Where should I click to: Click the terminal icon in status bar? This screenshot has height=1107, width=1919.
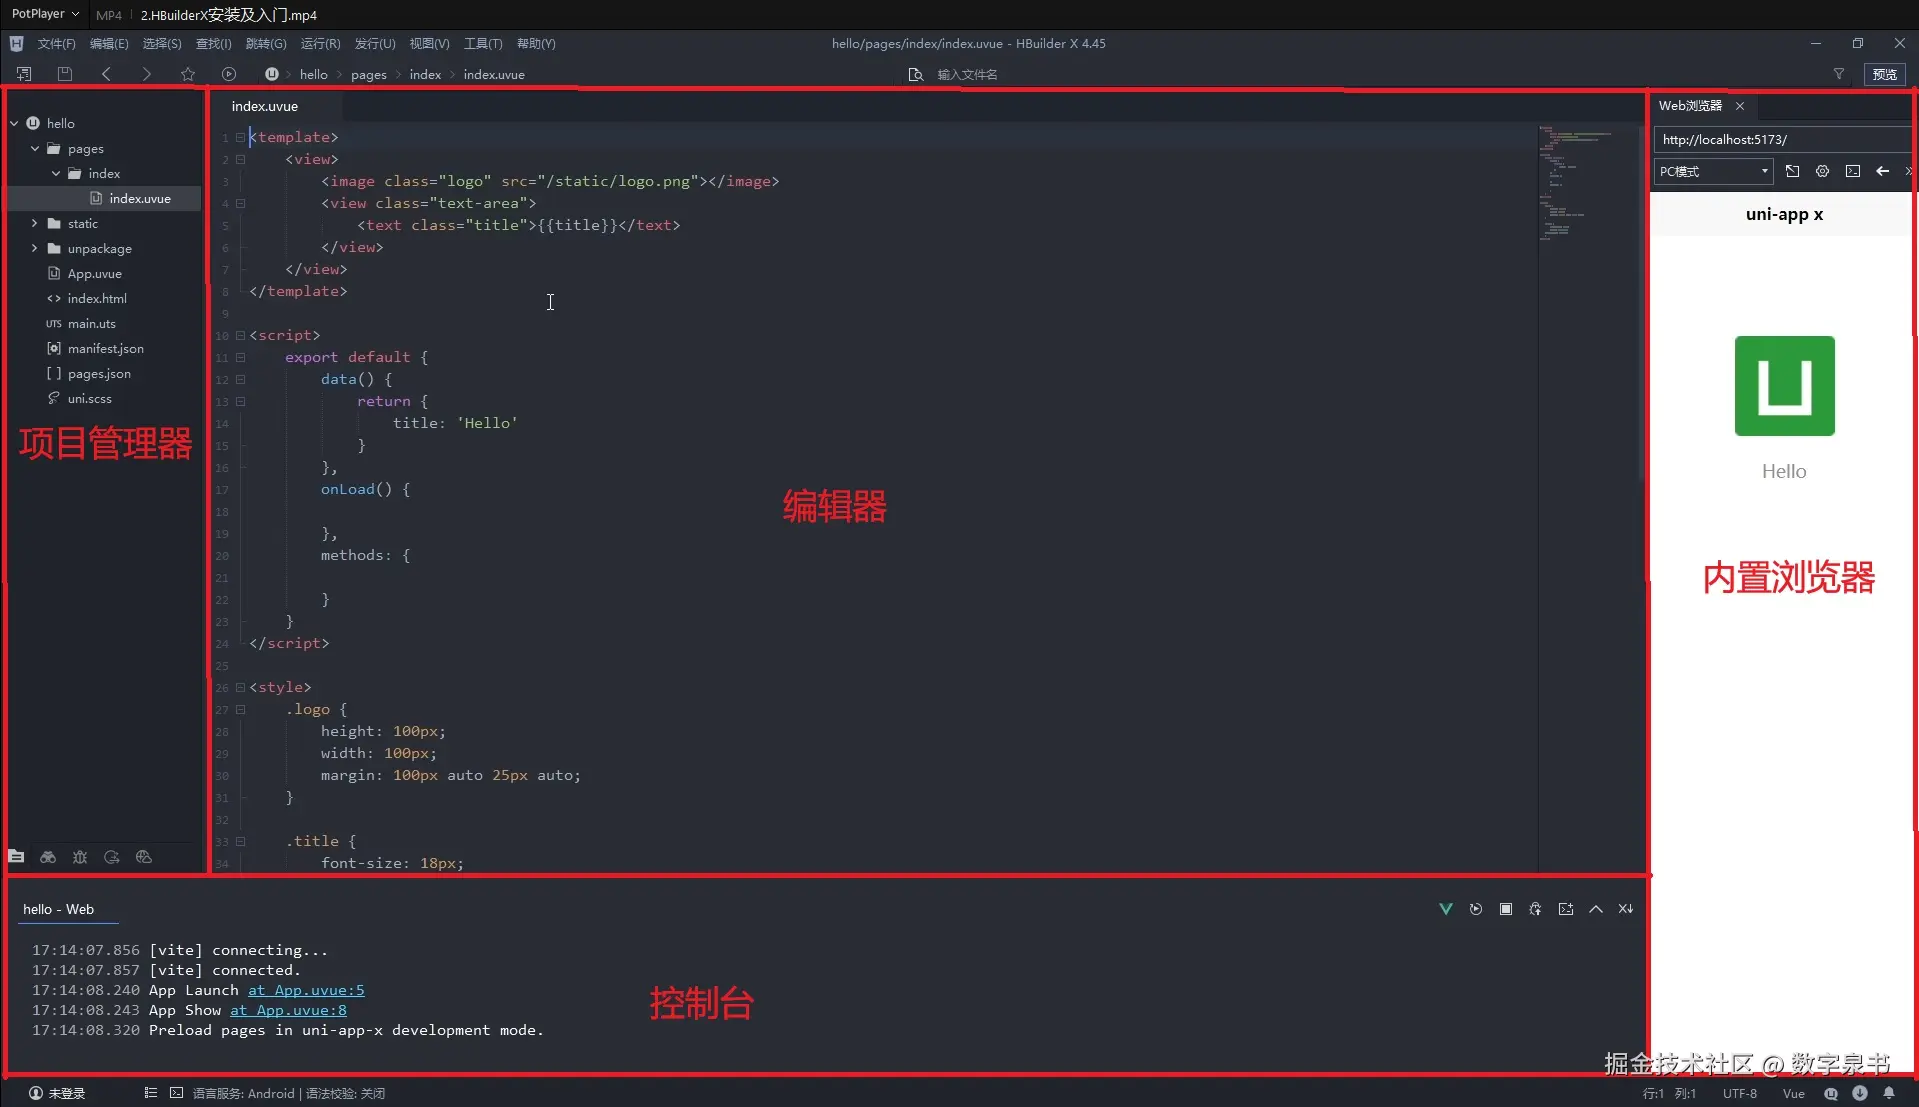click(177, 1093)
